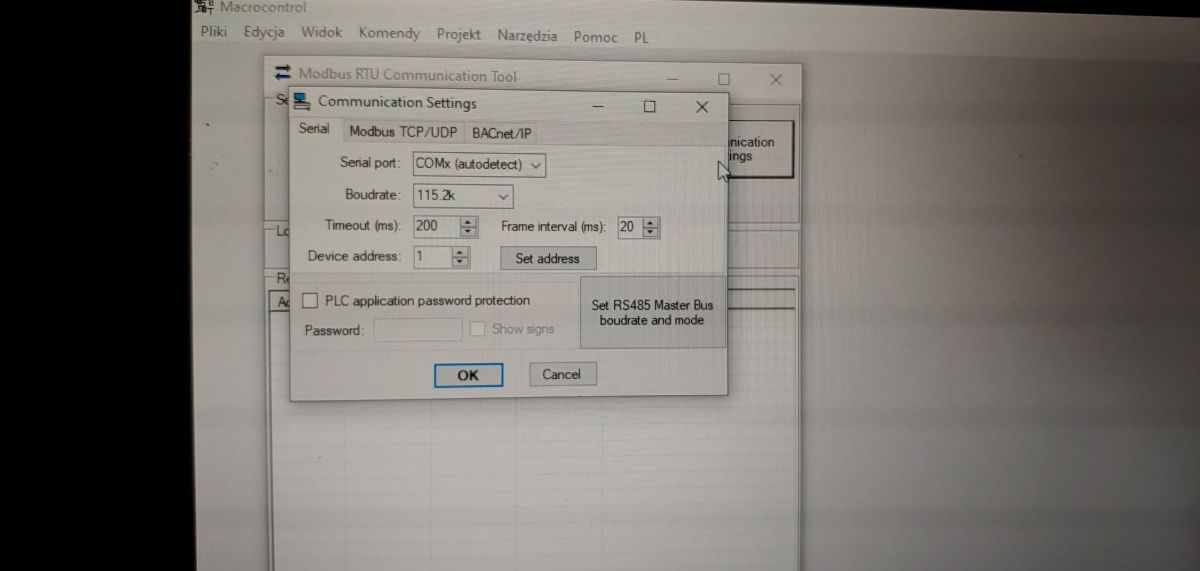Decrease the Timeout value with down arrow

pyautogui.click(x=468, y=233)
